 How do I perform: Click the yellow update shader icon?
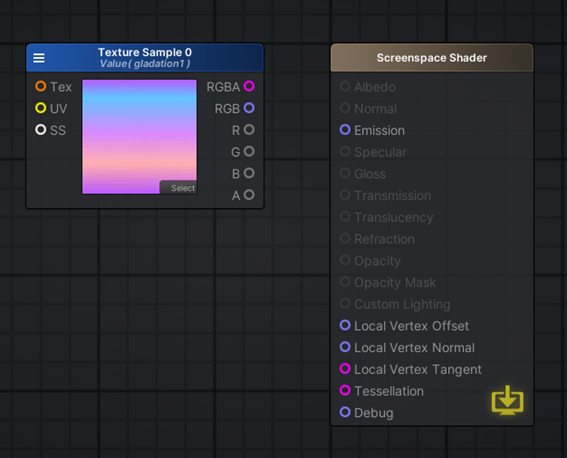[x=507, y=400]
